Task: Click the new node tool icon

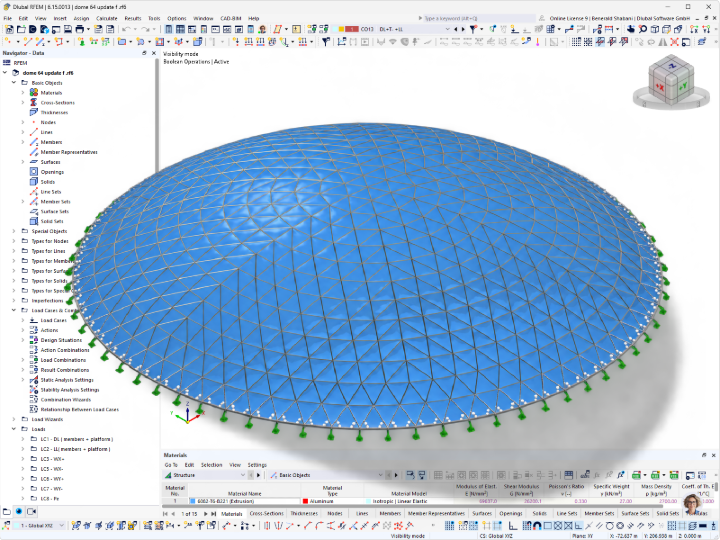Action: click(8, 42)
